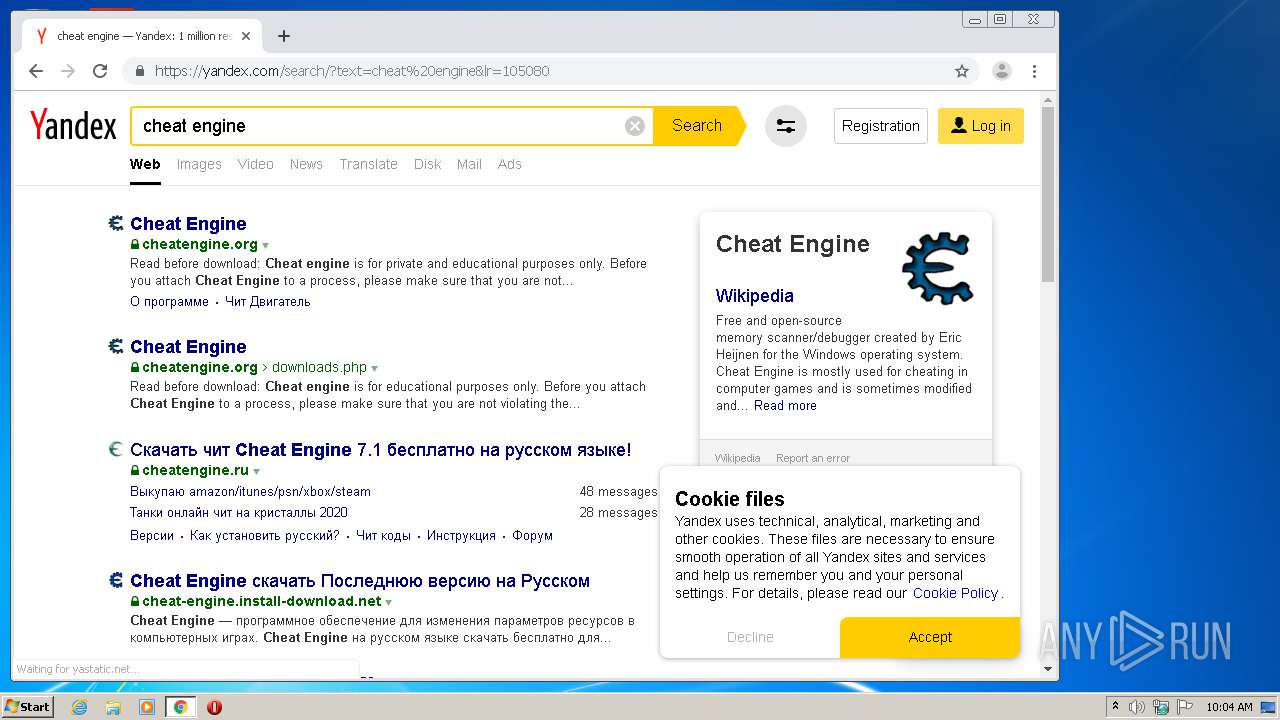Open the Скачать чит Cheat Engine 7.1 result

(381, 450)
